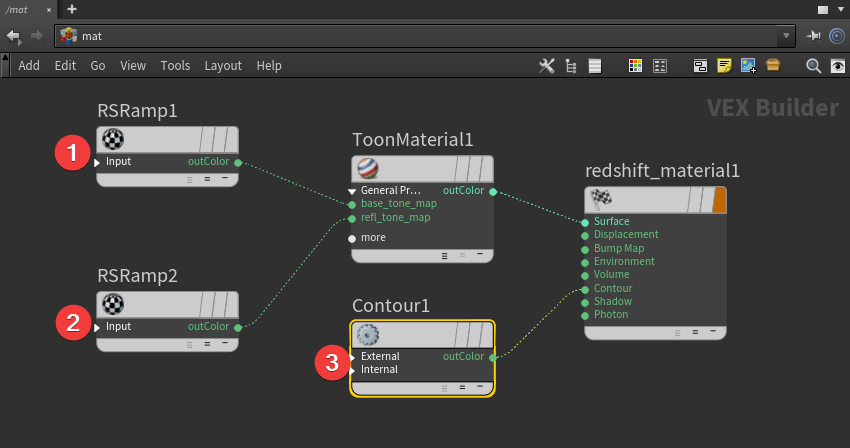The image size is (850, 448).
Task: Open the Tools menu
Action: point(175,66)
